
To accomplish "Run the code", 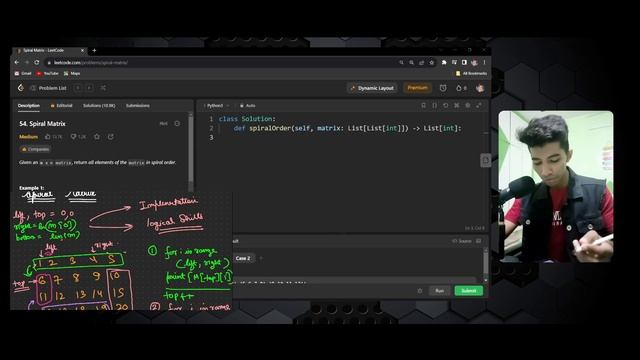I will (x=439, y=291).
